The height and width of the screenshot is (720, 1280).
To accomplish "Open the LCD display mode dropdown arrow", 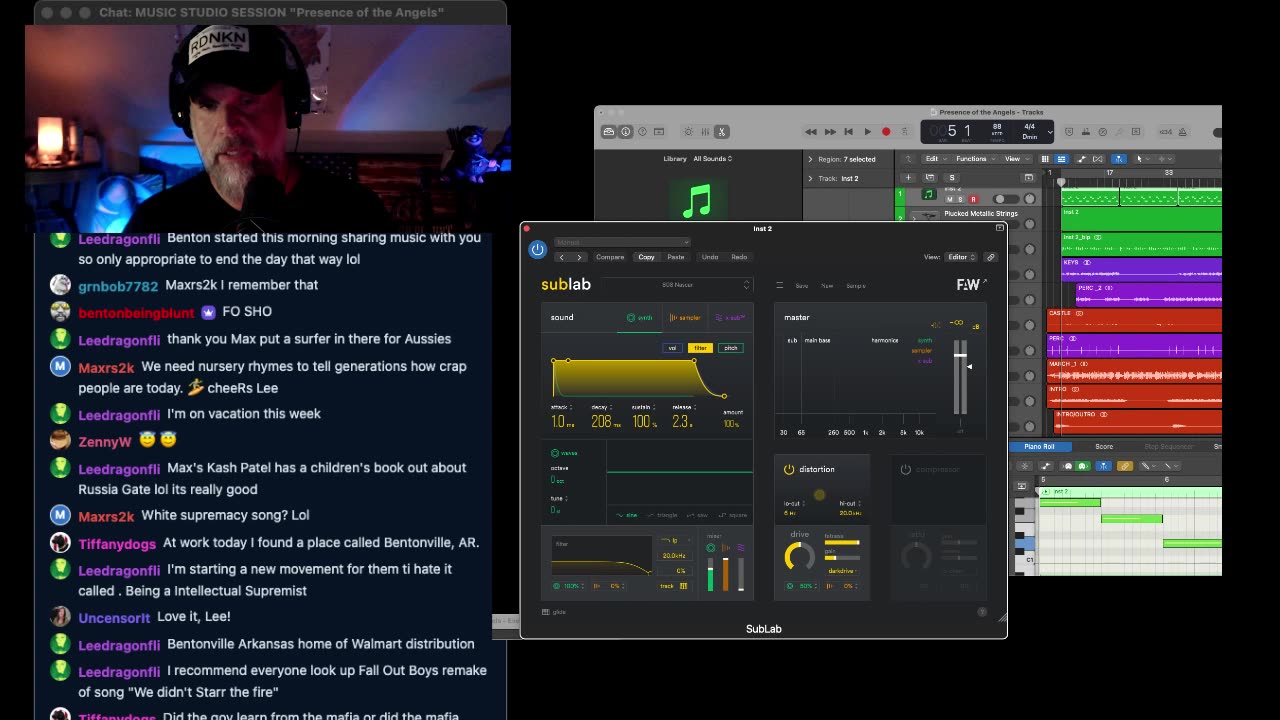I will click(1049, 132).
